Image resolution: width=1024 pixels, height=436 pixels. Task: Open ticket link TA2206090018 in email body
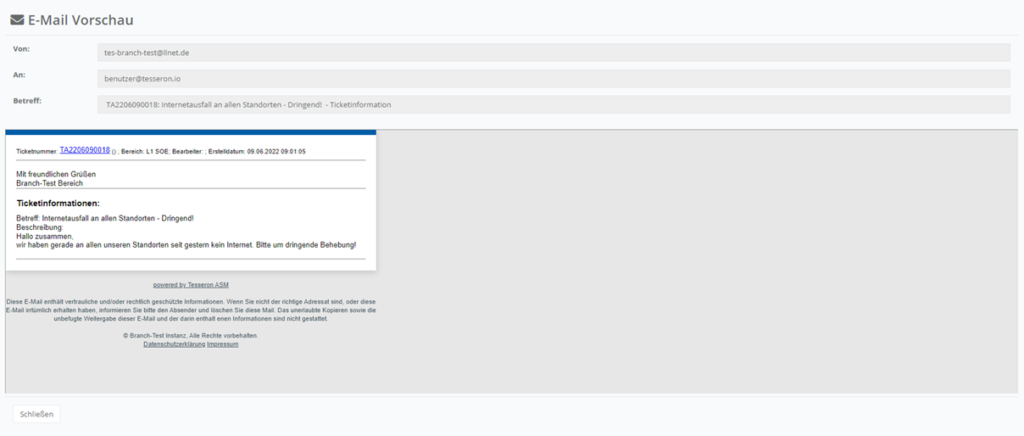click(85, 150)
